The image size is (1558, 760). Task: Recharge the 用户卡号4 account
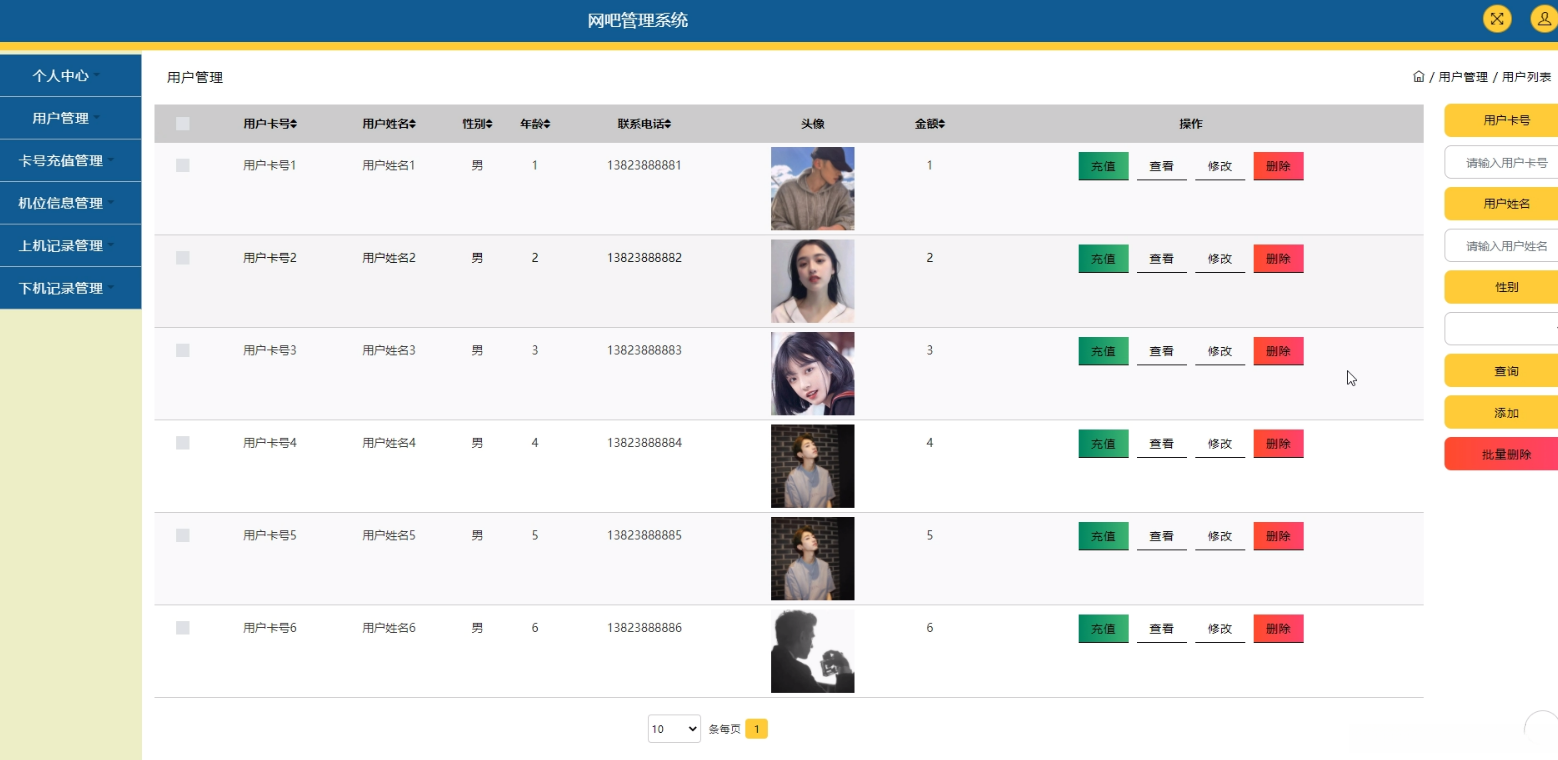pos(1103,444)
